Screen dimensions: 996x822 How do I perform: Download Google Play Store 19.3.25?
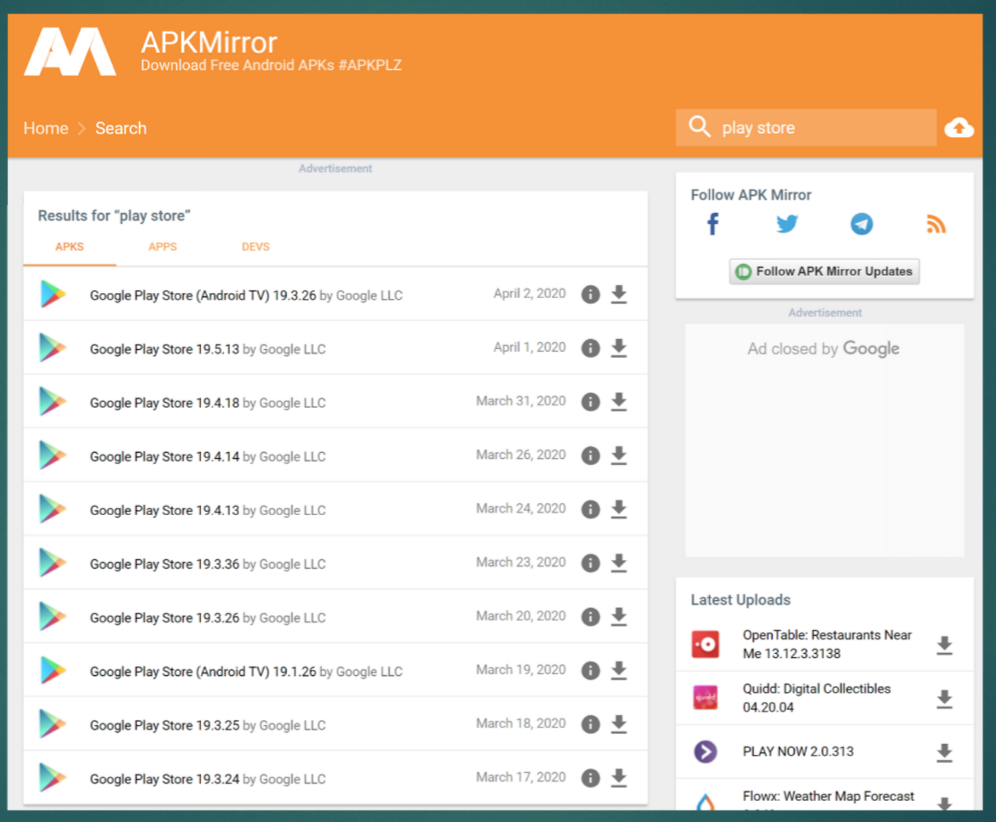tap(619, 724)
